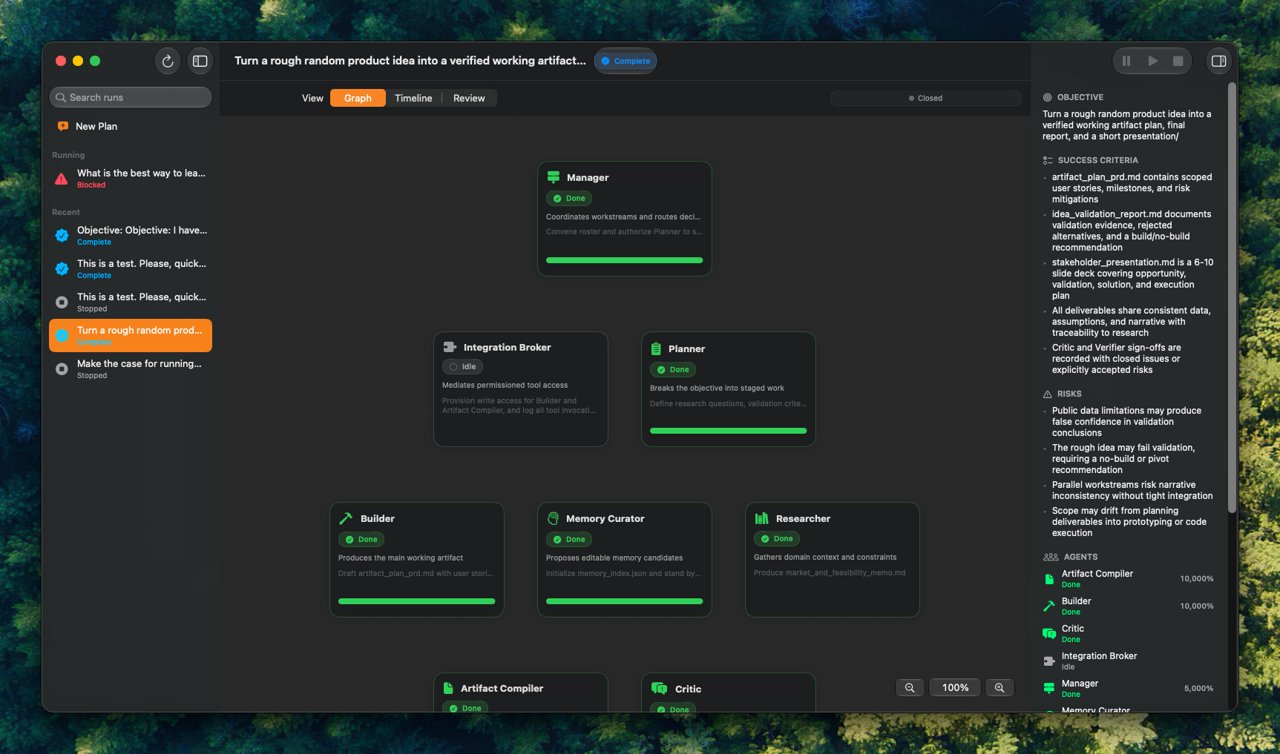Click the stopped icon beside 'Make the case'
This screenshot has height=754, width=1280.
click(62, 369)
